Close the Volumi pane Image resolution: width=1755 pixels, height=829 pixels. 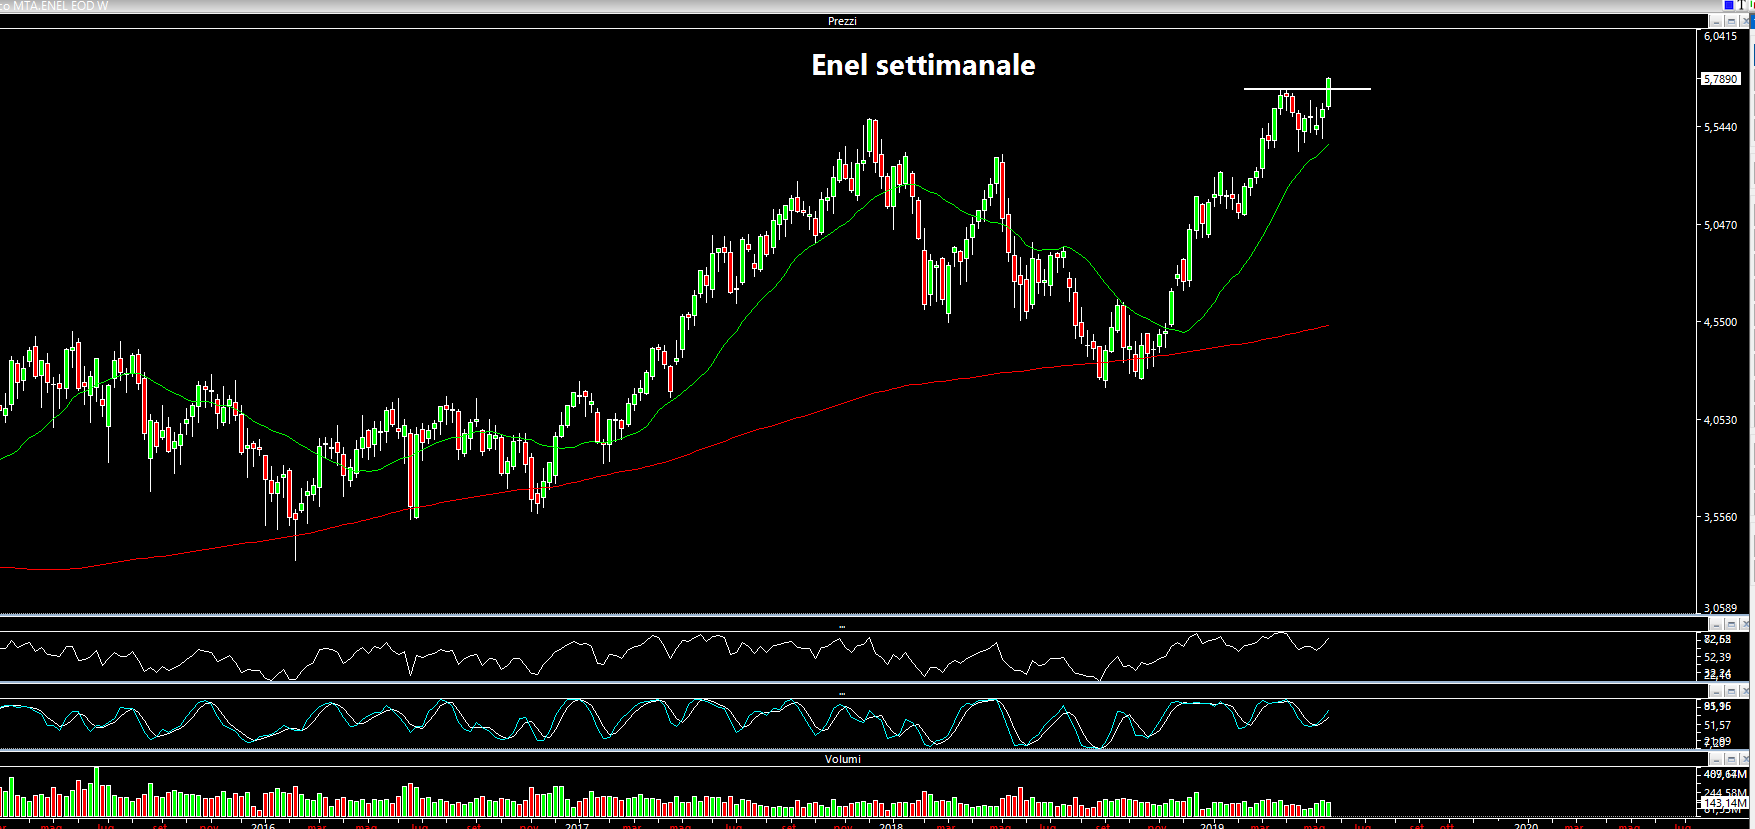tap(1745, 759)
